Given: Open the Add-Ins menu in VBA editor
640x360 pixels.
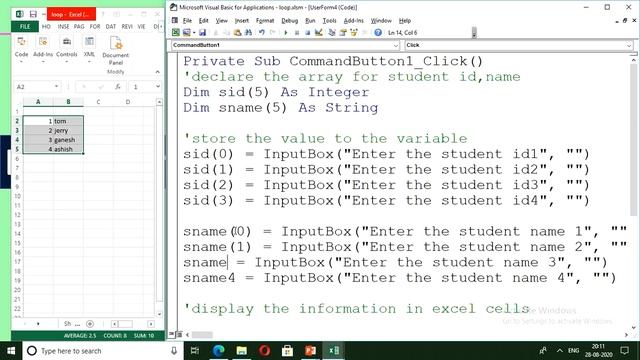Looking at the screenshot, I should 353,20.
